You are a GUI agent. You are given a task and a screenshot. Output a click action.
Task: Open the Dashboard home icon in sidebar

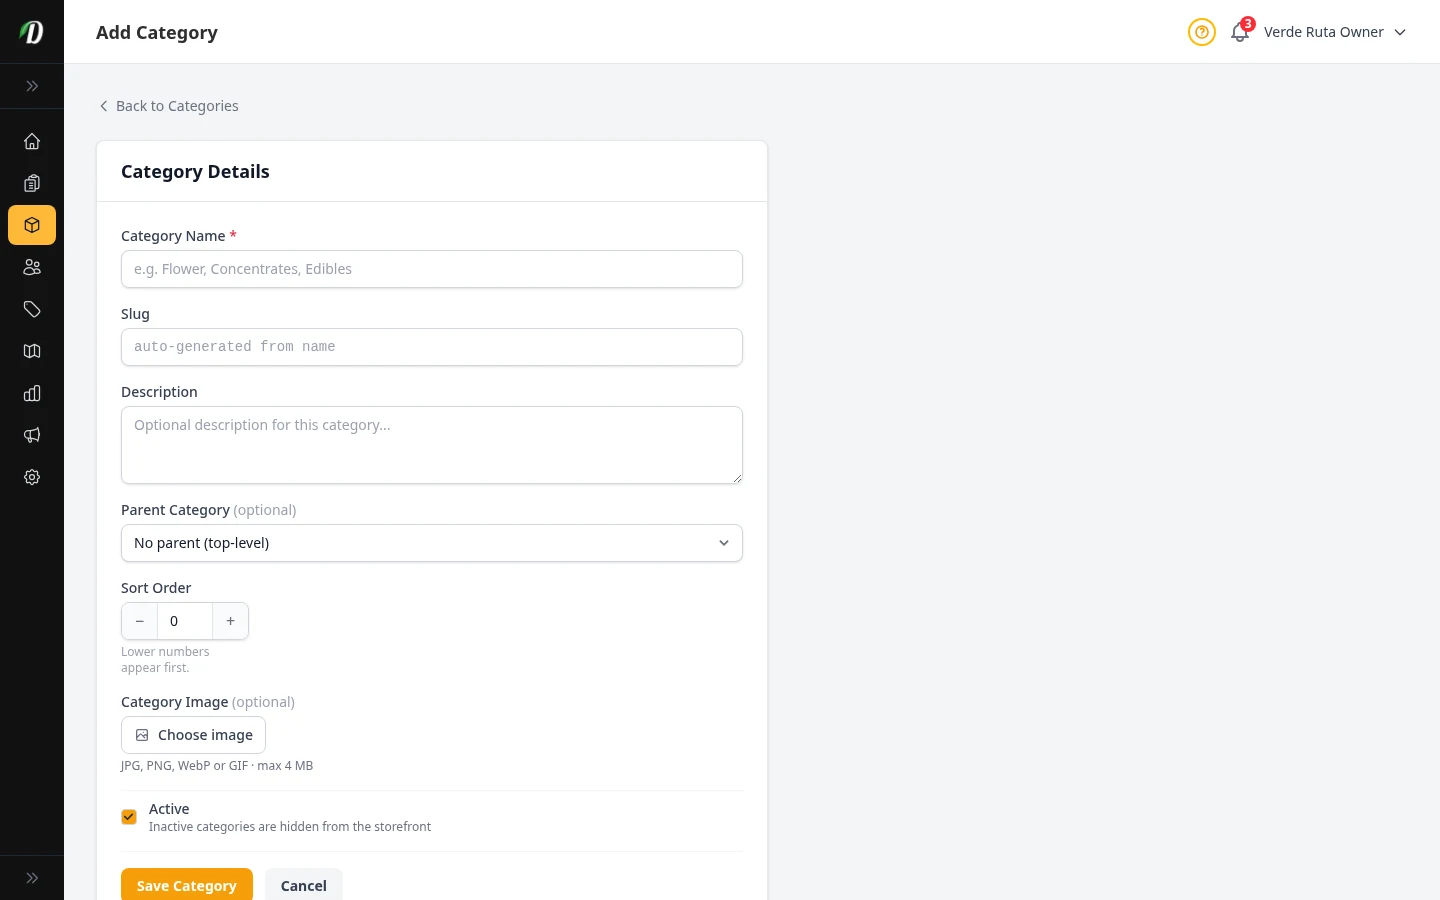31,141
